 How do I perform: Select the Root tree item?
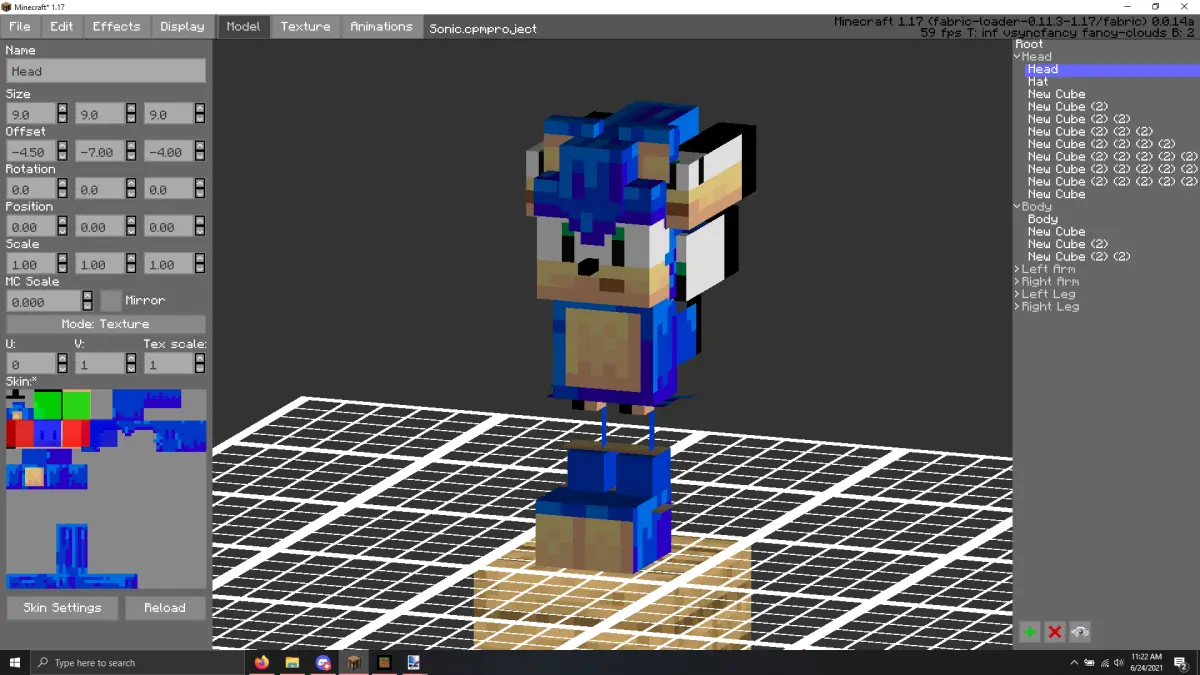(x=1029, y=44)
